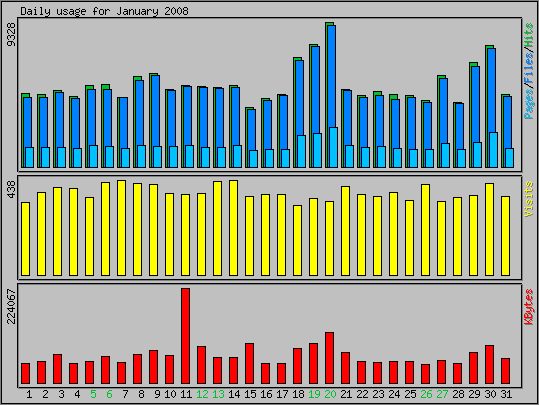
Task: Click green weekend day label "26"
Action: [x=426, y=394]
